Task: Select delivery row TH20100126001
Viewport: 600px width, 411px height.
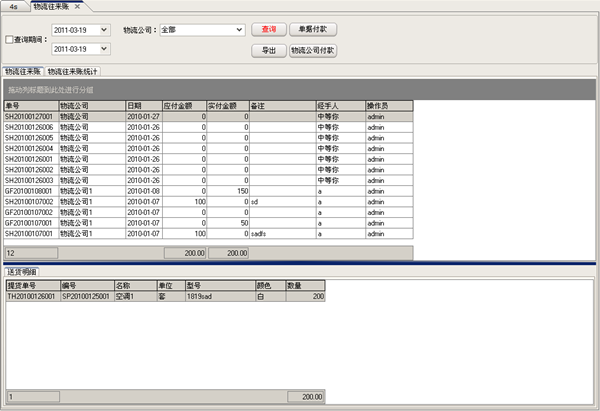Action: [x=32, y=297]
